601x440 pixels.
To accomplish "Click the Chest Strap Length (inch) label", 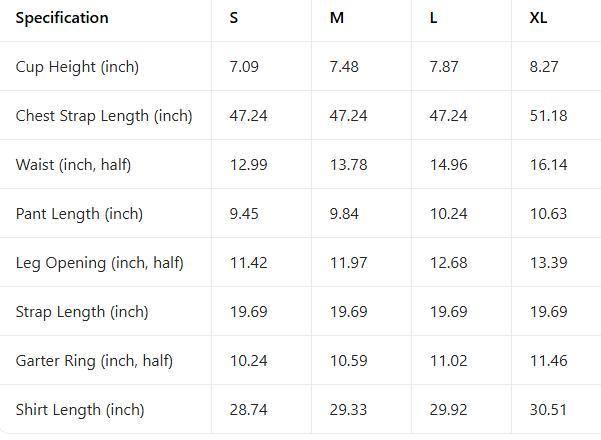I will 104,116.
